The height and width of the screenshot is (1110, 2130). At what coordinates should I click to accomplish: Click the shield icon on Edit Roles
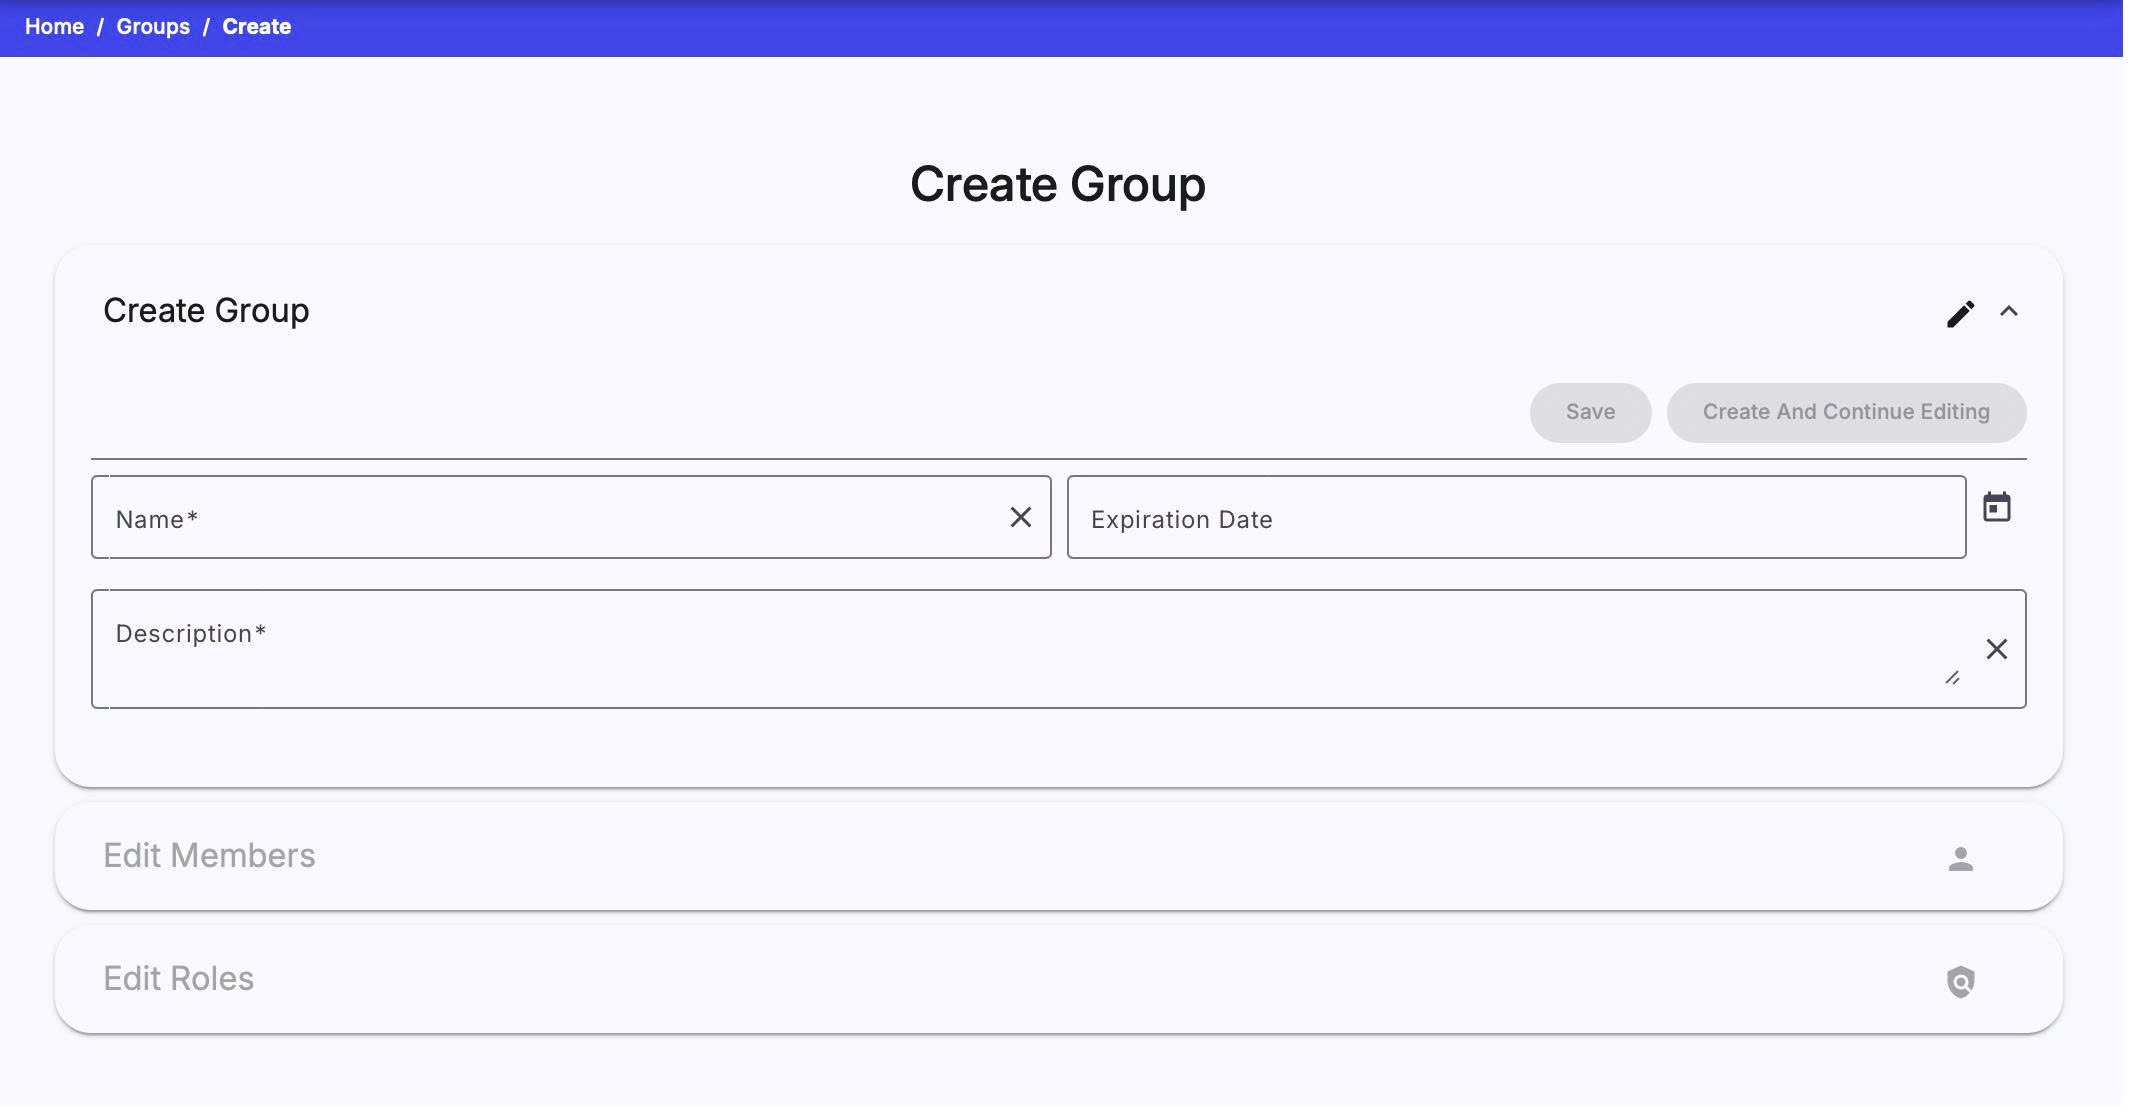pyautogui.click(x=1960, y=981)
